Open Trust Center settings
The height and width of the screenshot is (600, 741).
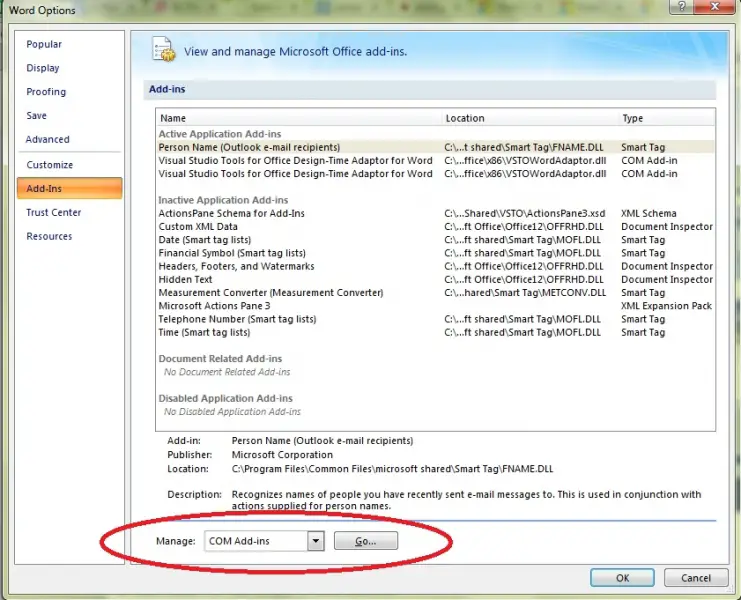[53, 213]
